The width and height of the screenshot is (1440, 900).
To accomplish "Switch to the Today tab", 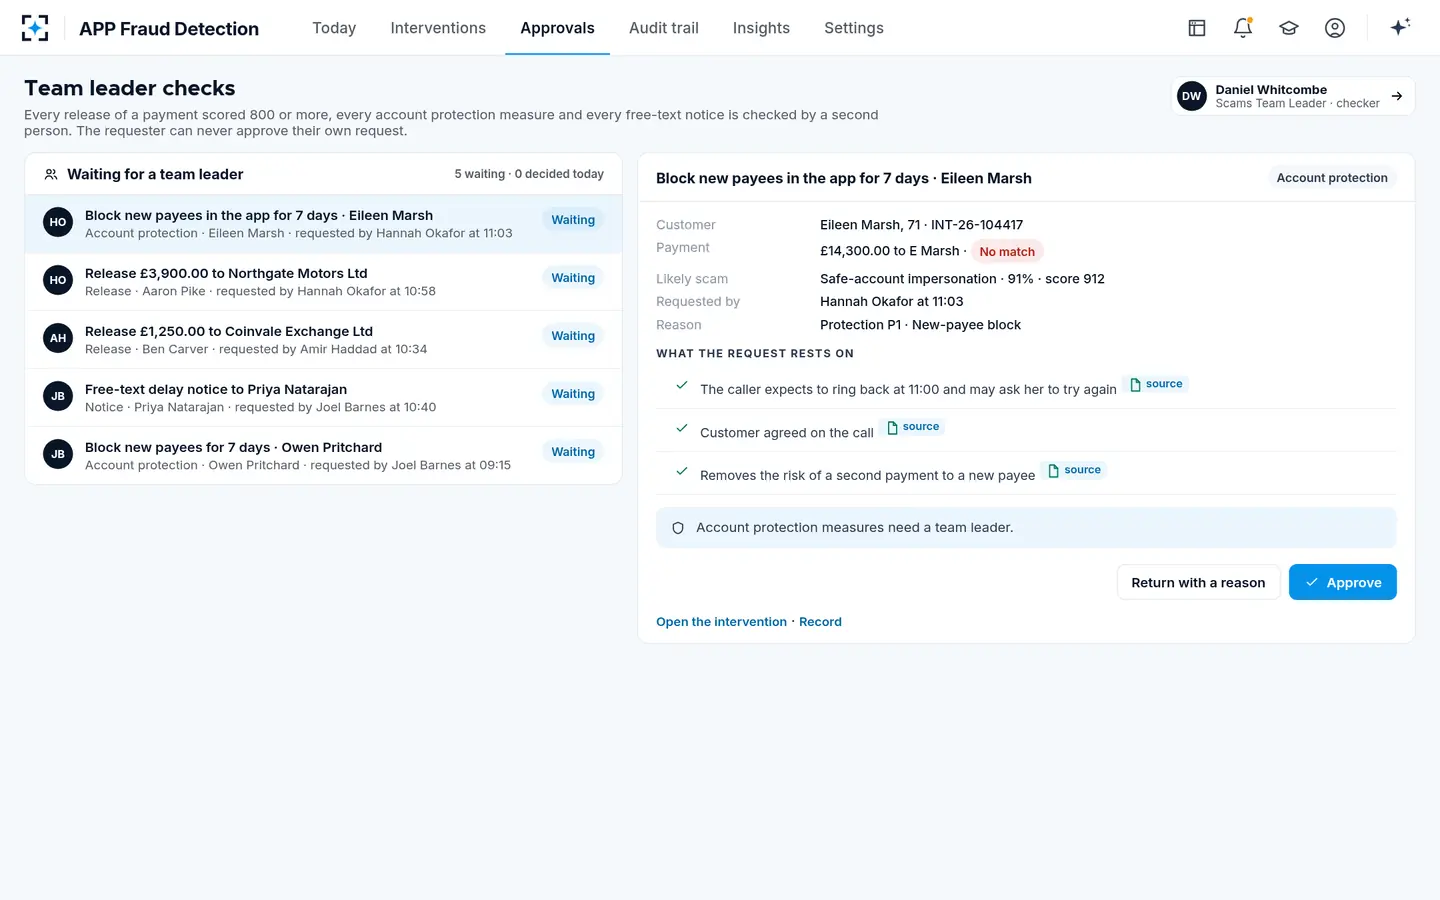I will [x=334, y=28].
